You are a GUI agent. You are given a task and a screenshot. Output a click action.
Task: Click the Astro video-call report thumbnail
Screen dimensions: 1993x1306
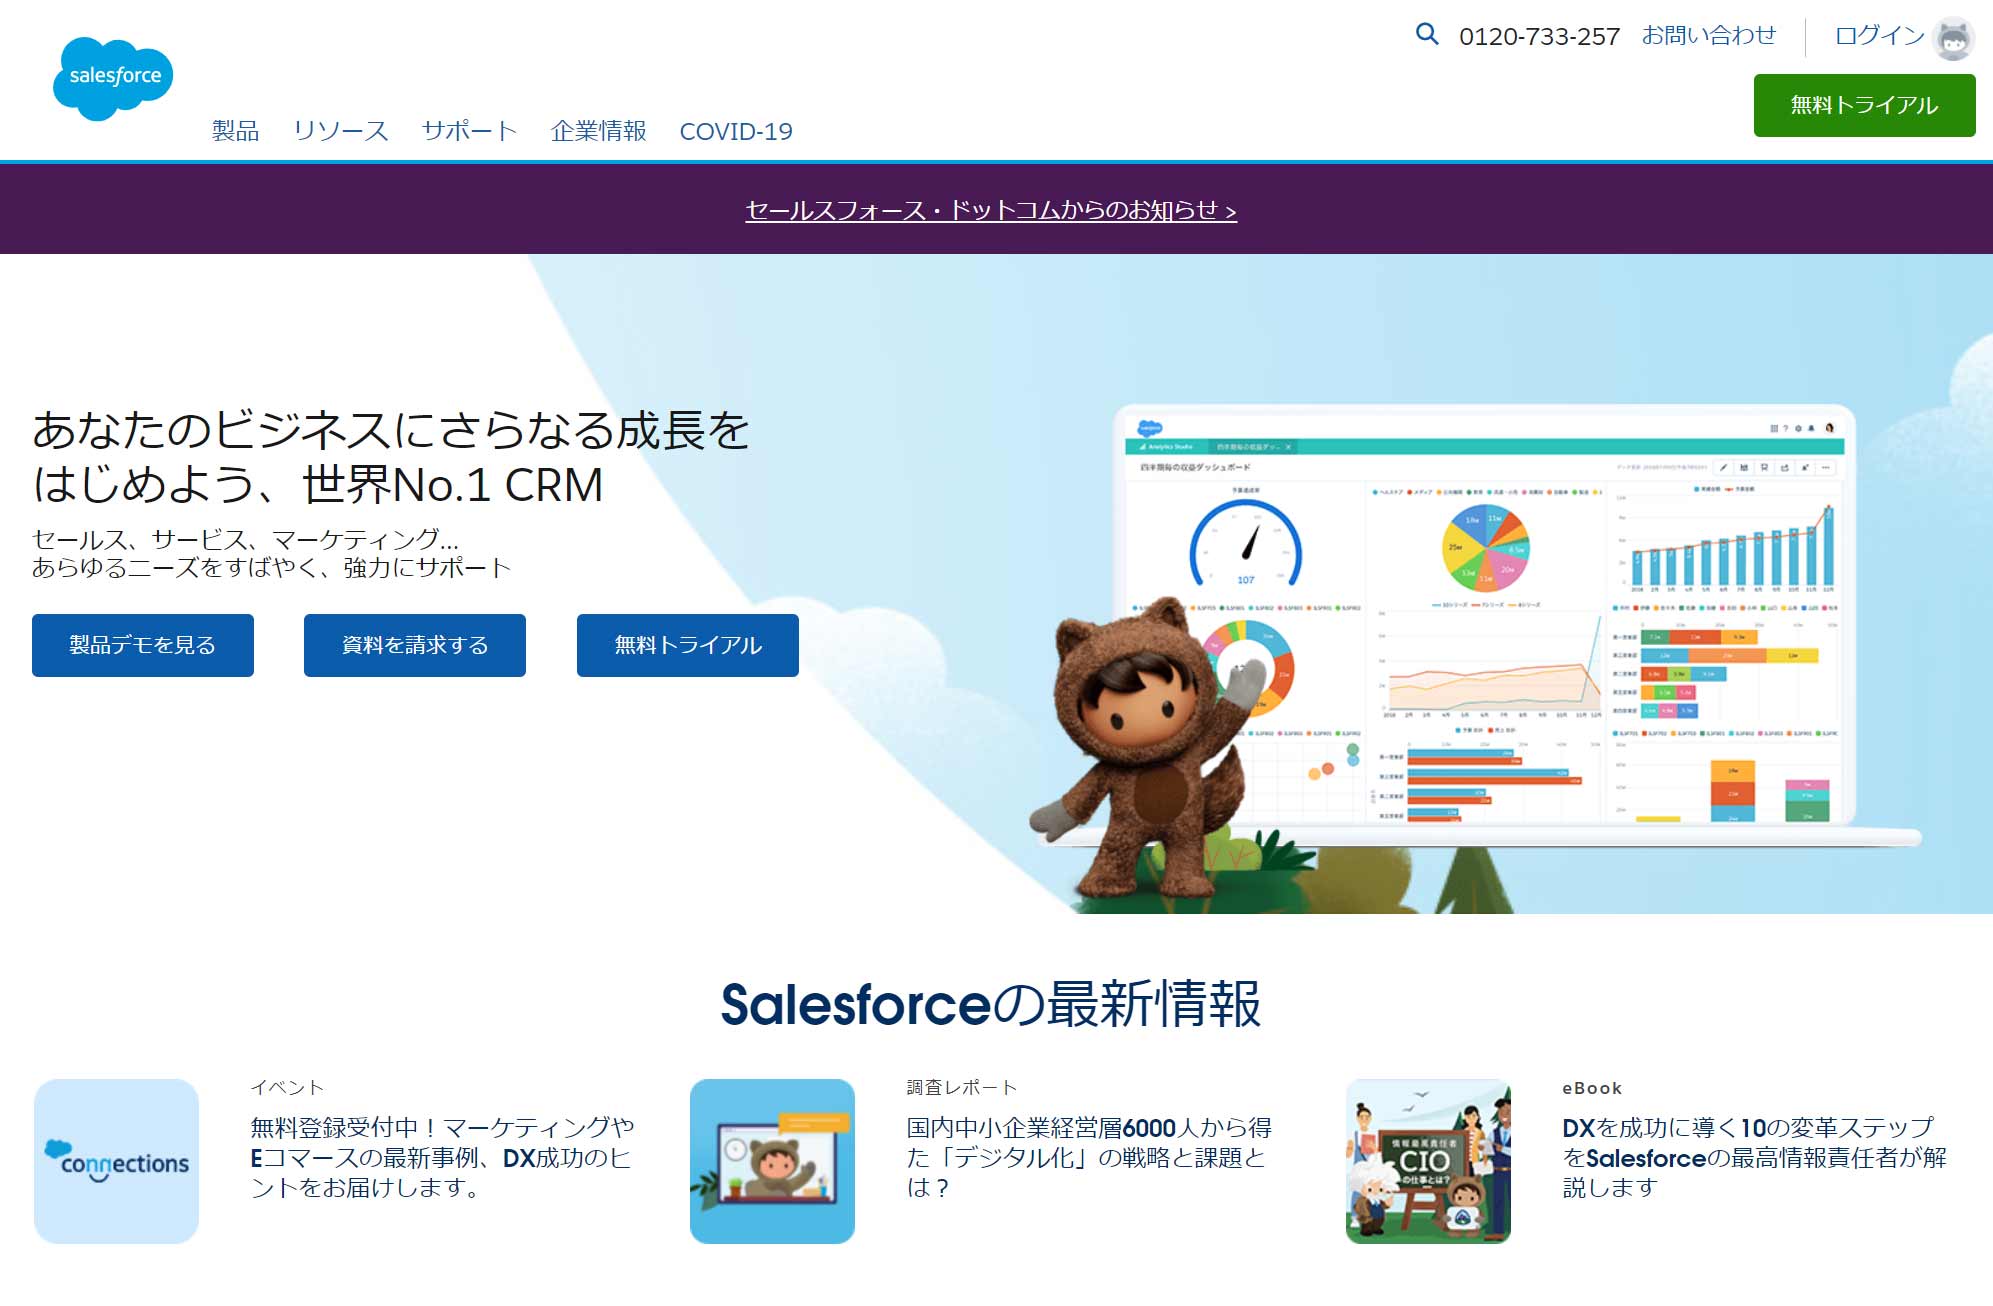click(772, 1161)
